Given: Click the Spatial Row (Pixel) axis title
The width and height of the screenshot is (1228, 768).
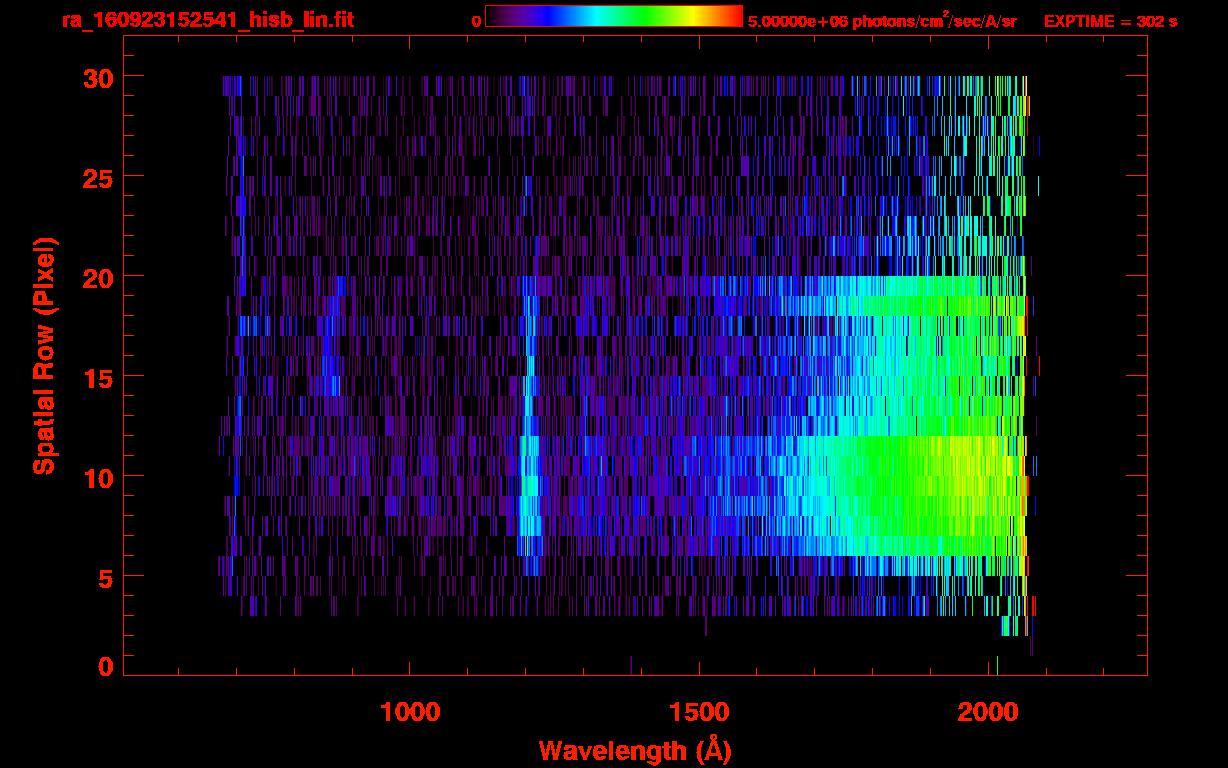Looking at the screenshot, I should [44, 356].
